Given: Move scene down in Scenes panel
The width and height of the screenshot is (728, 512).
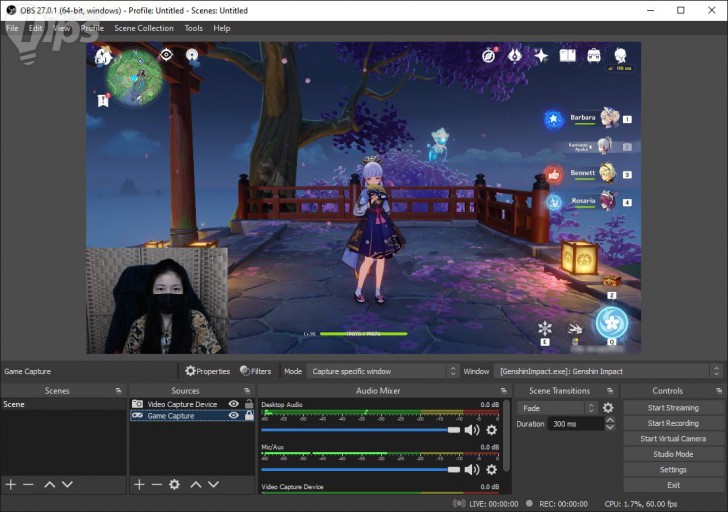Looking at the screenshot, I should coord(67,485).
